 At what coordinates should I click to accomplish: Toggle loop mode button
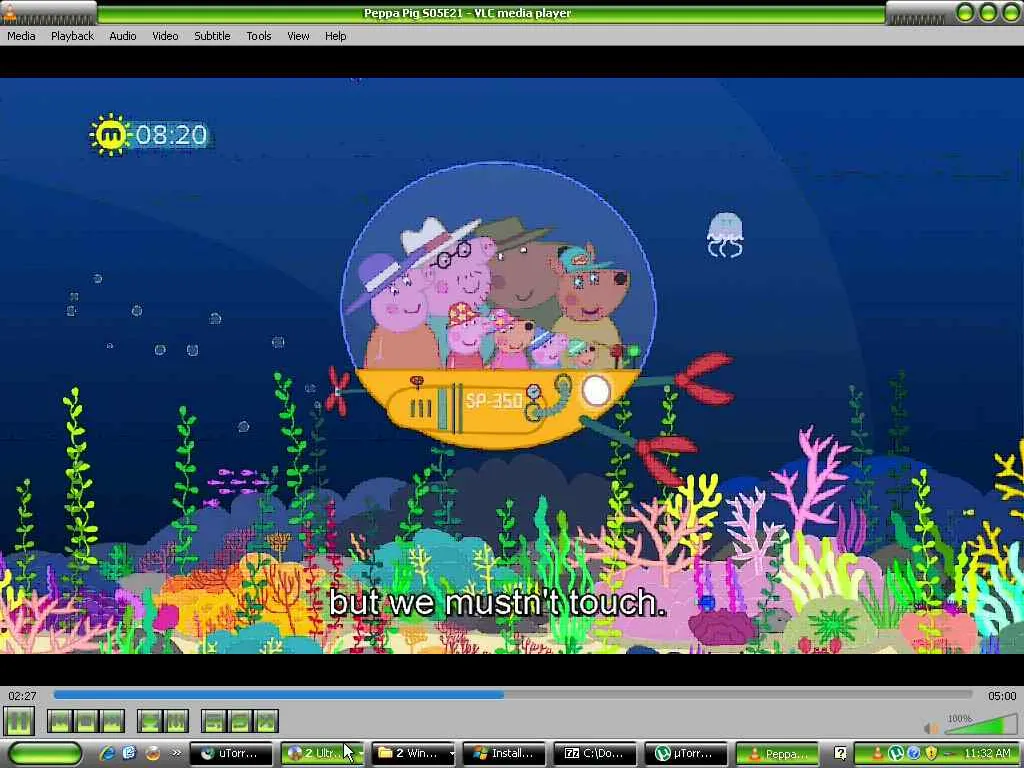point(240,722)
